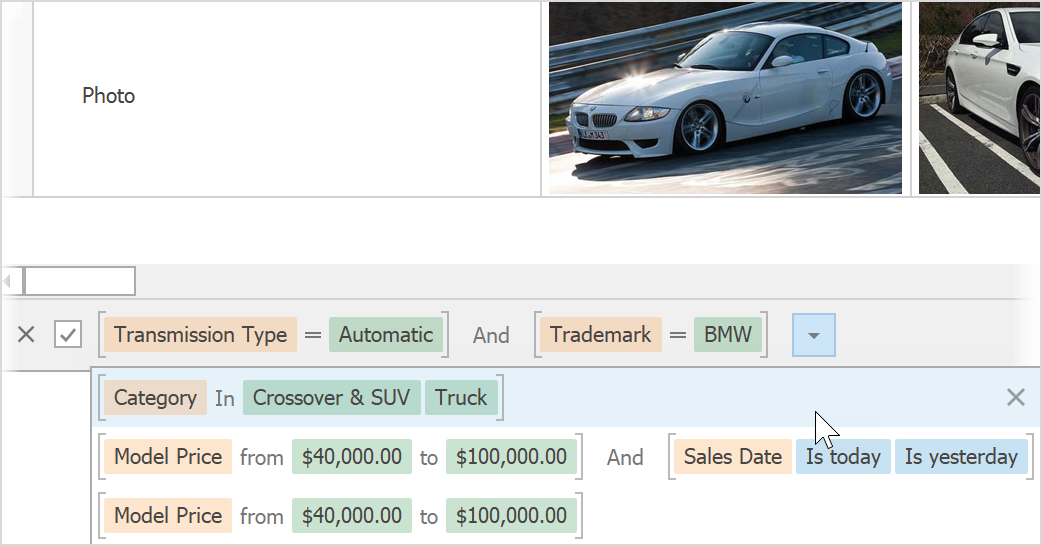Toggle the enable filter checkbox
The height and width of the screenshot is (546, 1042).
pyautogui.click(x=68, y=335)
